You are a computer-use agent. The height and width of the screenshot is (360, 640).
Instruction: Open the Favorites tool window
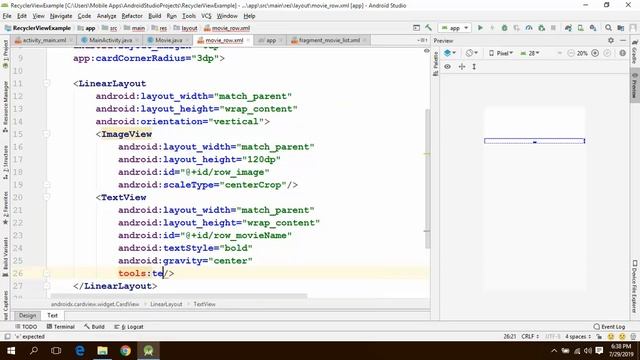point(5,208)
